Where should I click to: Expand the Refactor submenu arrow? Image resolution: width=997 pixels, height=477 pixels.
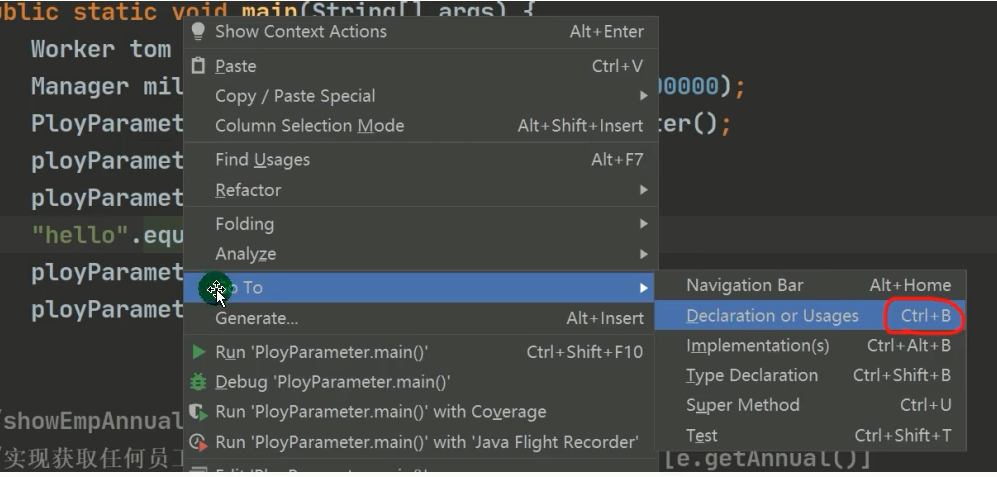pyautogui.click(x=644, y=190)
